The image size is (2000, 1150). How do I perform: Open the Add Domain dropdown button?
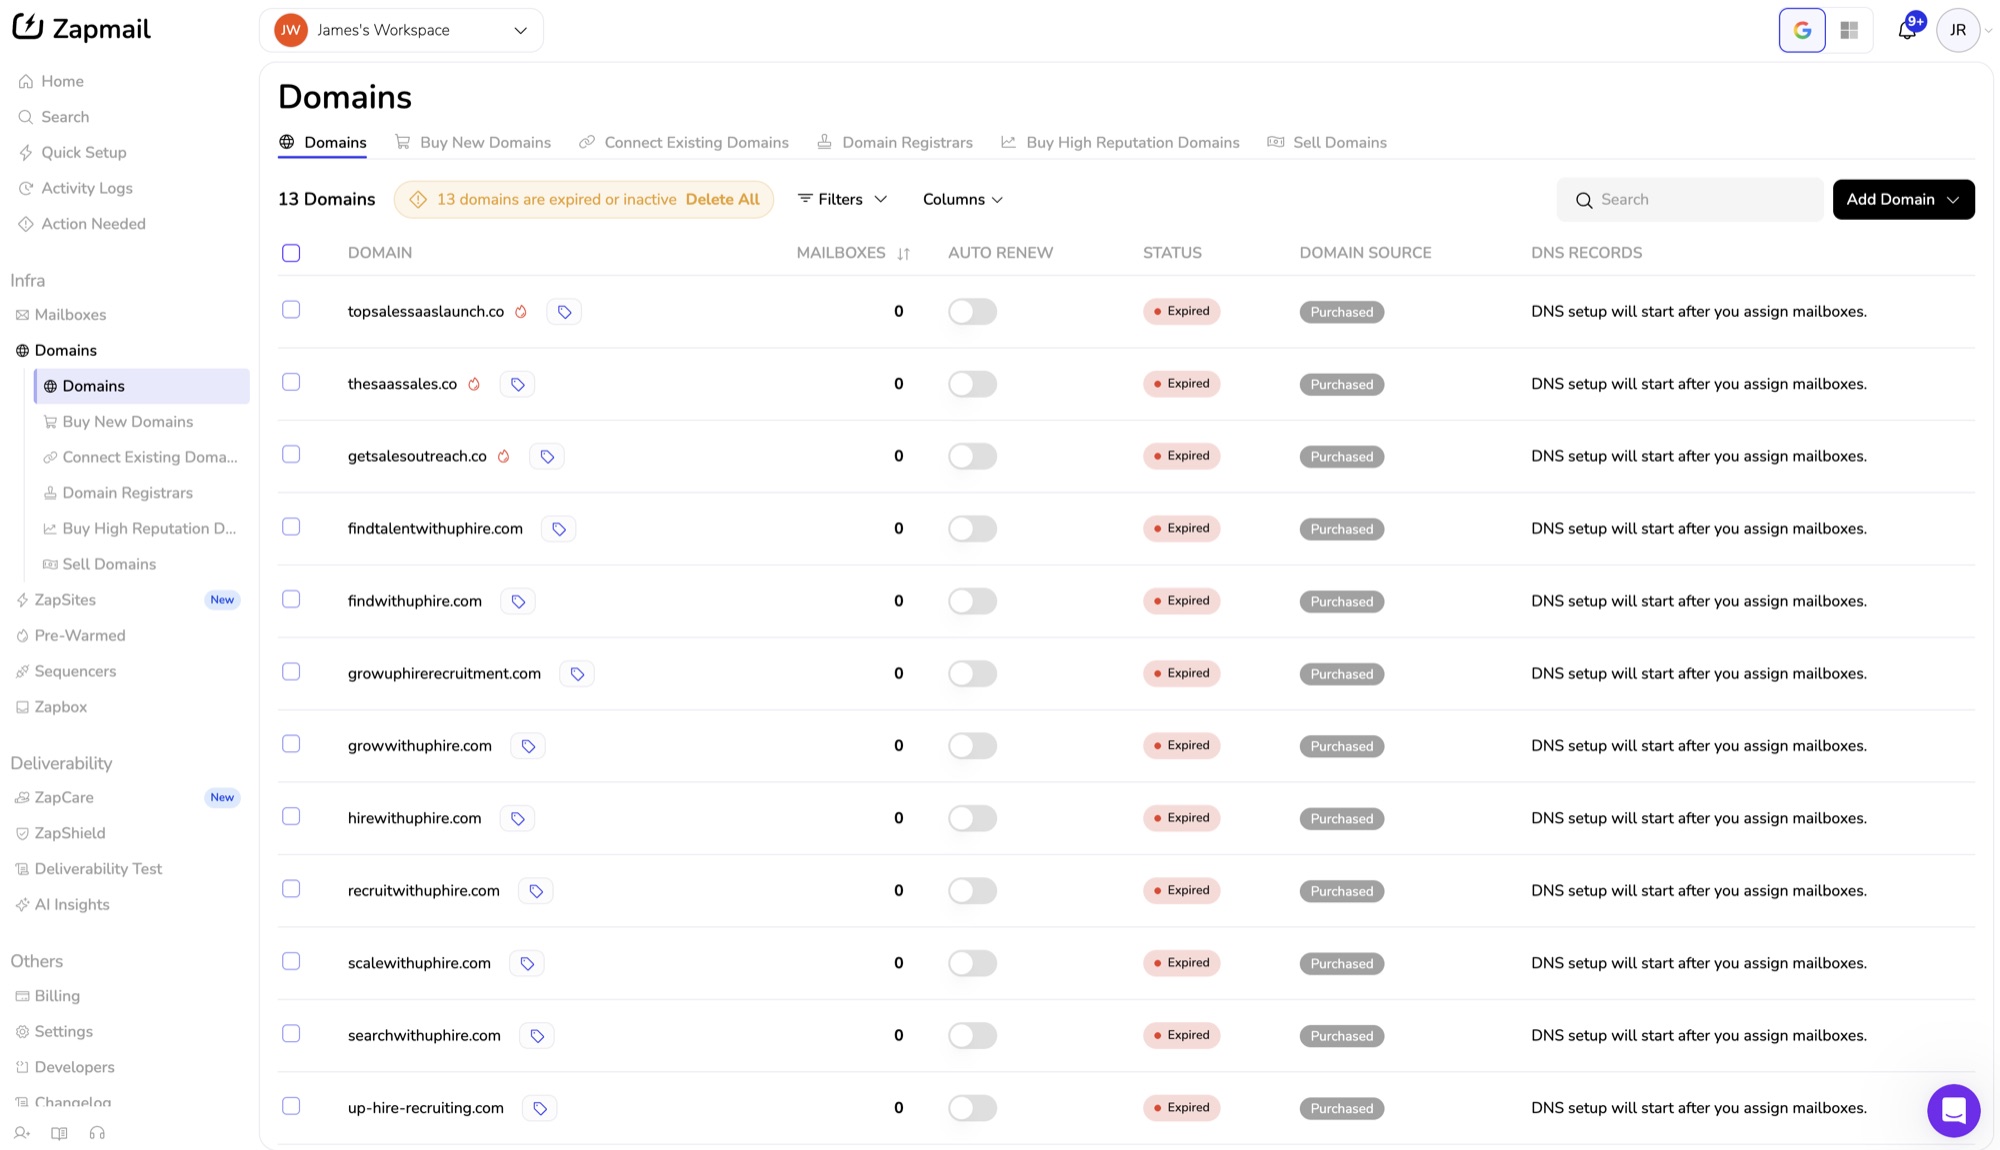click(1903, 199)
